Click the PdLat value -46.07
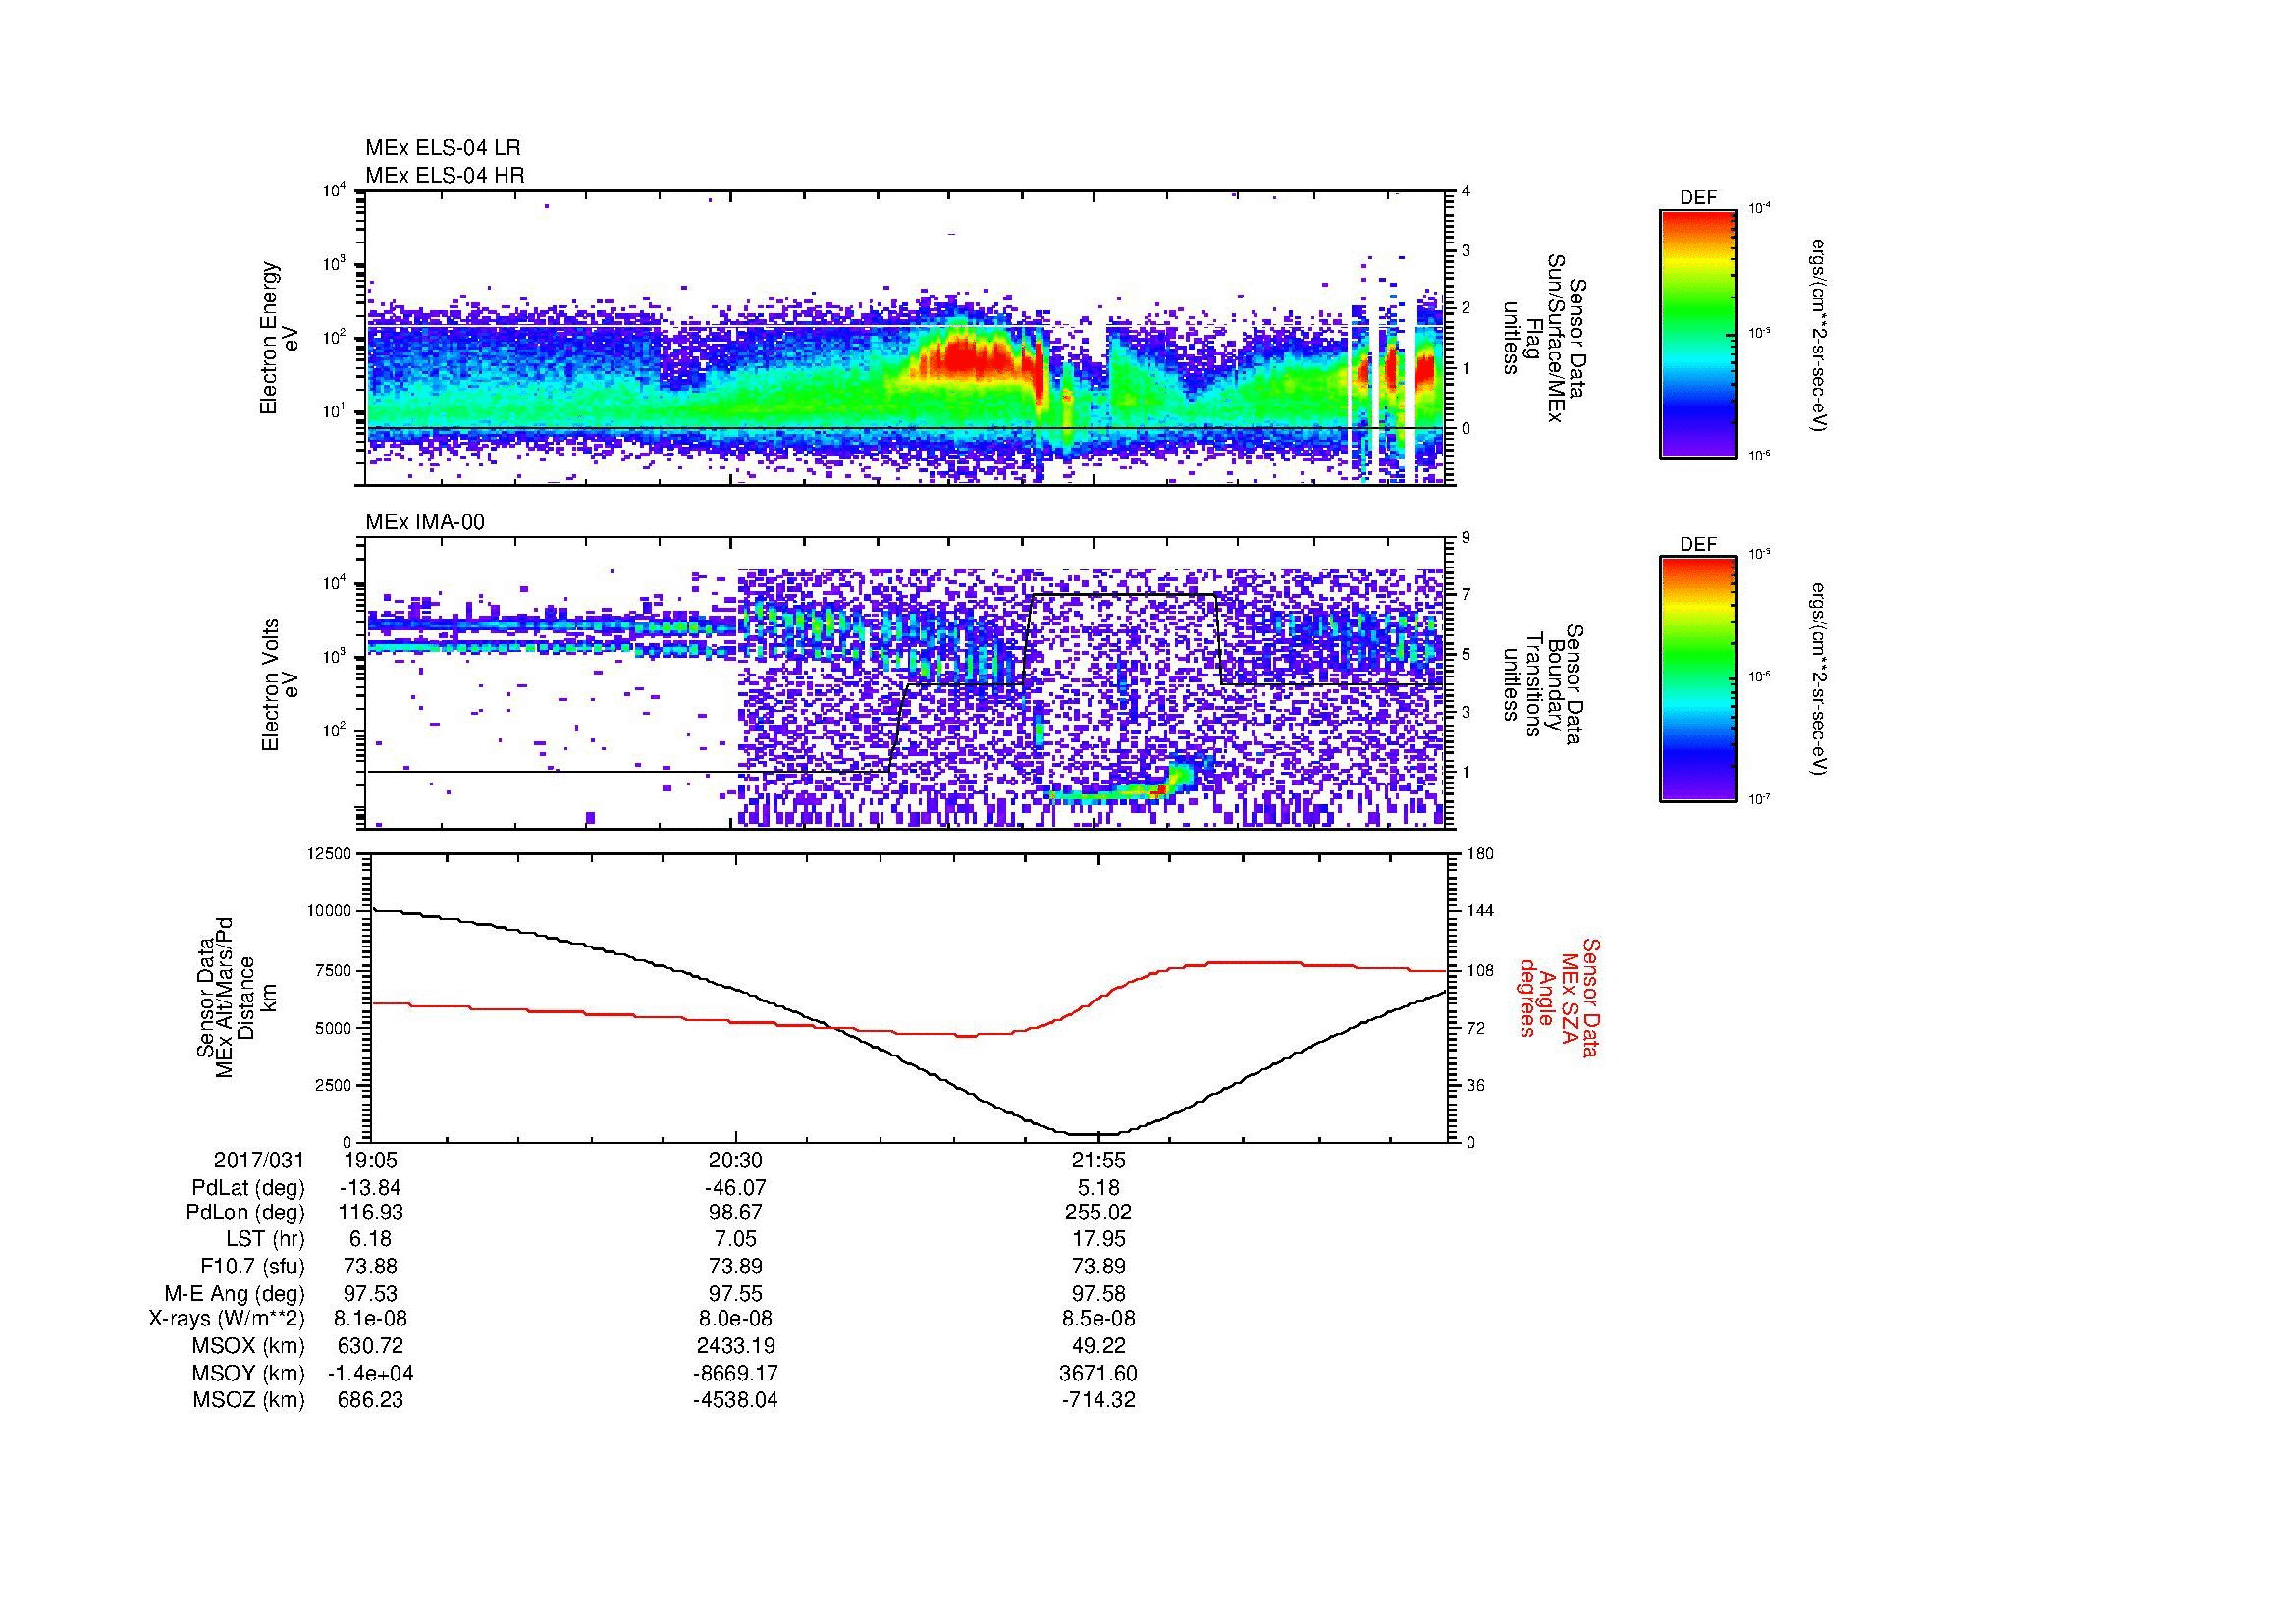The height and width of the screenshot is (1623, 2296). point(735,1188)
